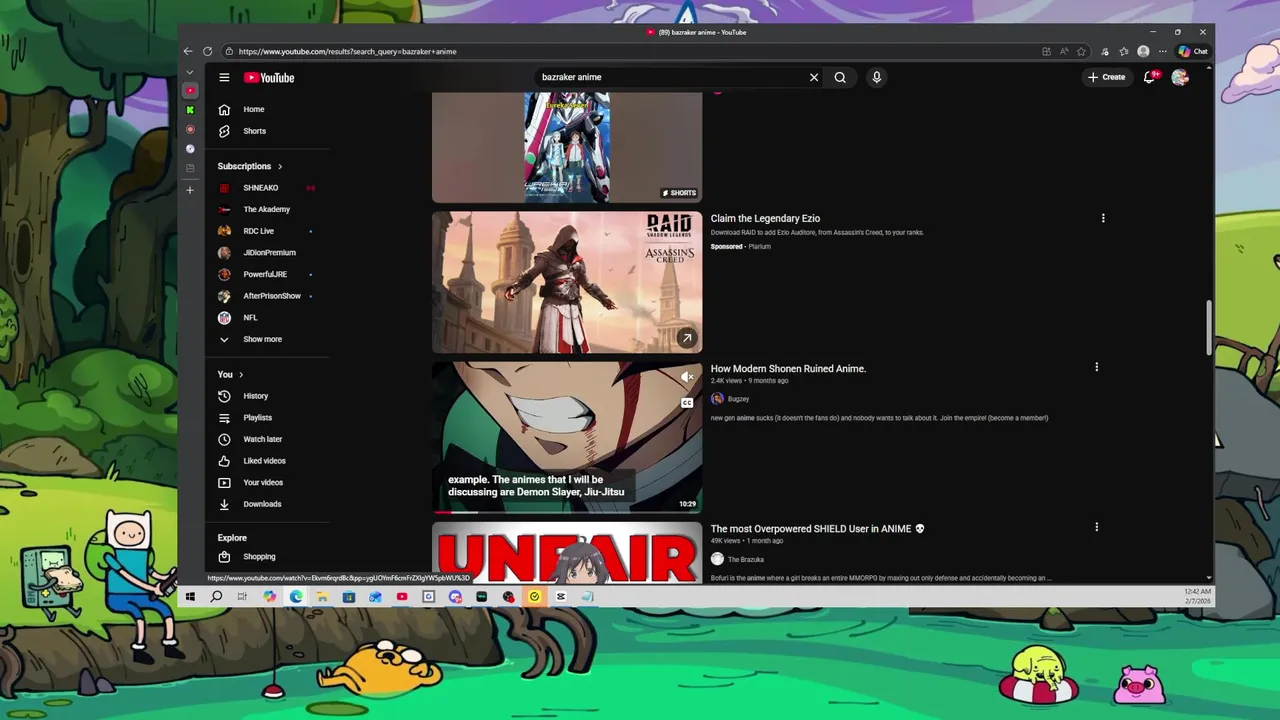The height and width of the screenshot is (720, 1280).
Task: Open the Edge browser profile icon
Action: click(x=1143, y=51)
